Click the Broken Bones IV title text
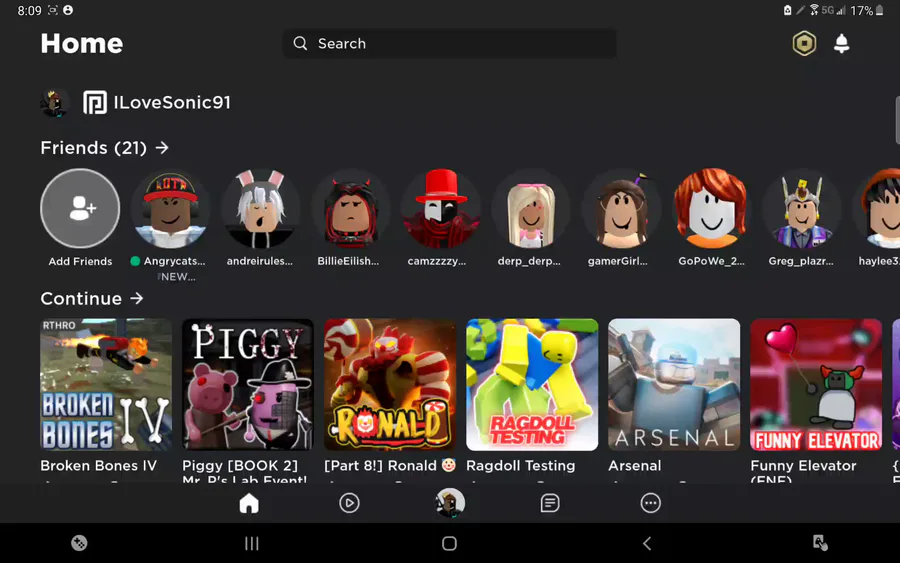 tap(99, 465)
